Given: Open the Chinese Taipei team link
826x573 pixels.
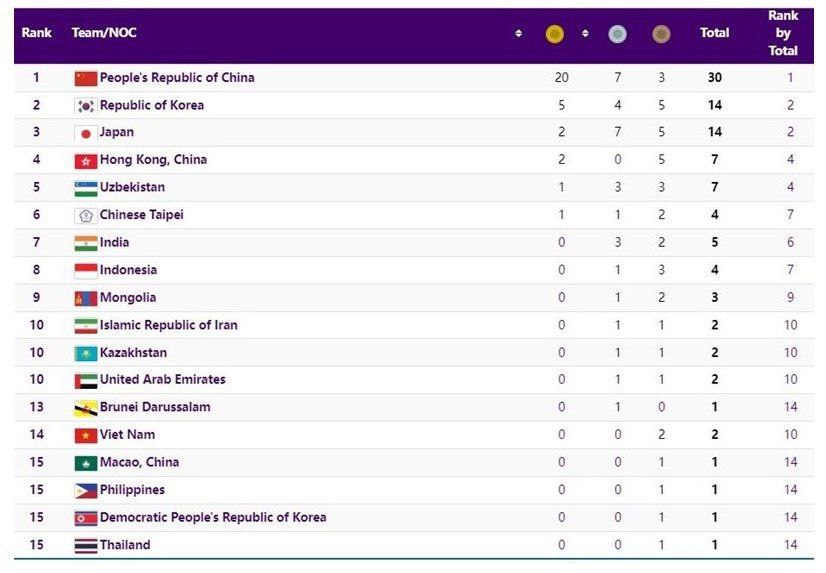Looking at the screenshot, I should tap(141, 215).
